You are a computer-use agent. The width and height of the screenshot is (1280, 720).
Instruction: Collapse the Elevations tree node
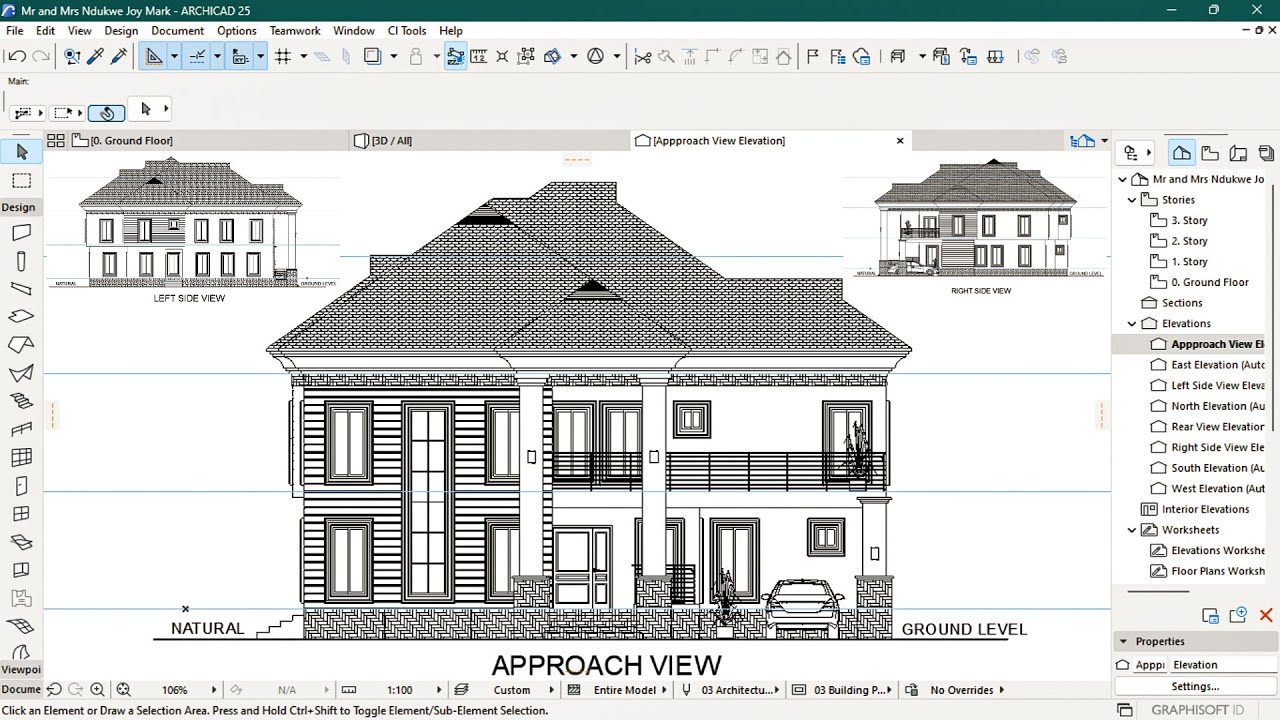[x=1132, y=324]
